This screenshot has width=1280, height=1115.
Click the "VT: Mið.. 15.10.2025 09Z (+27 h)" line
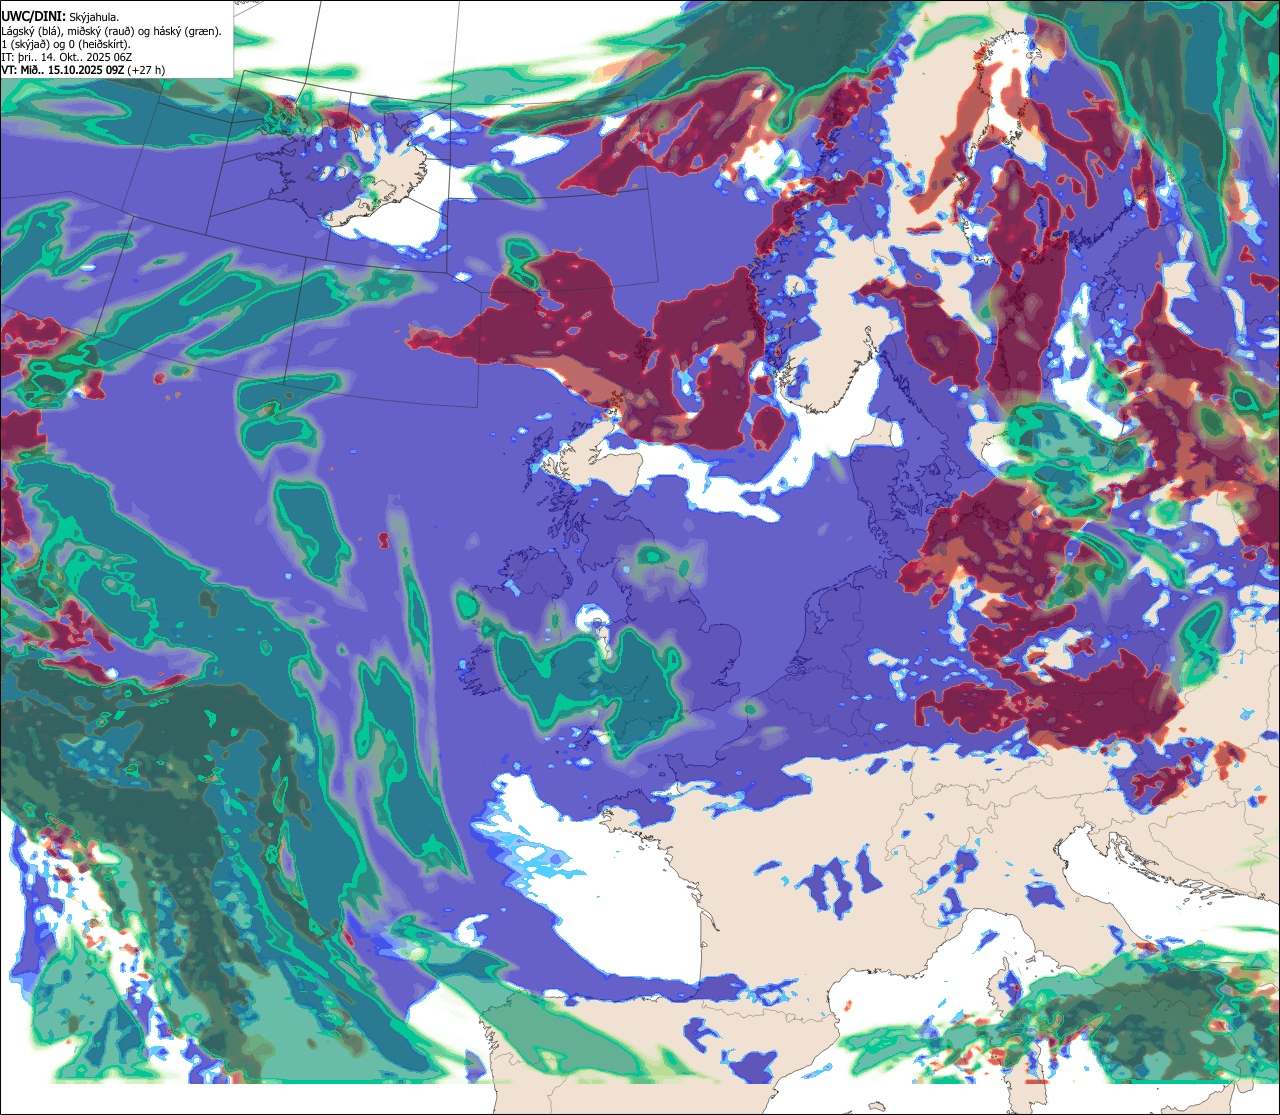[83, 70]
